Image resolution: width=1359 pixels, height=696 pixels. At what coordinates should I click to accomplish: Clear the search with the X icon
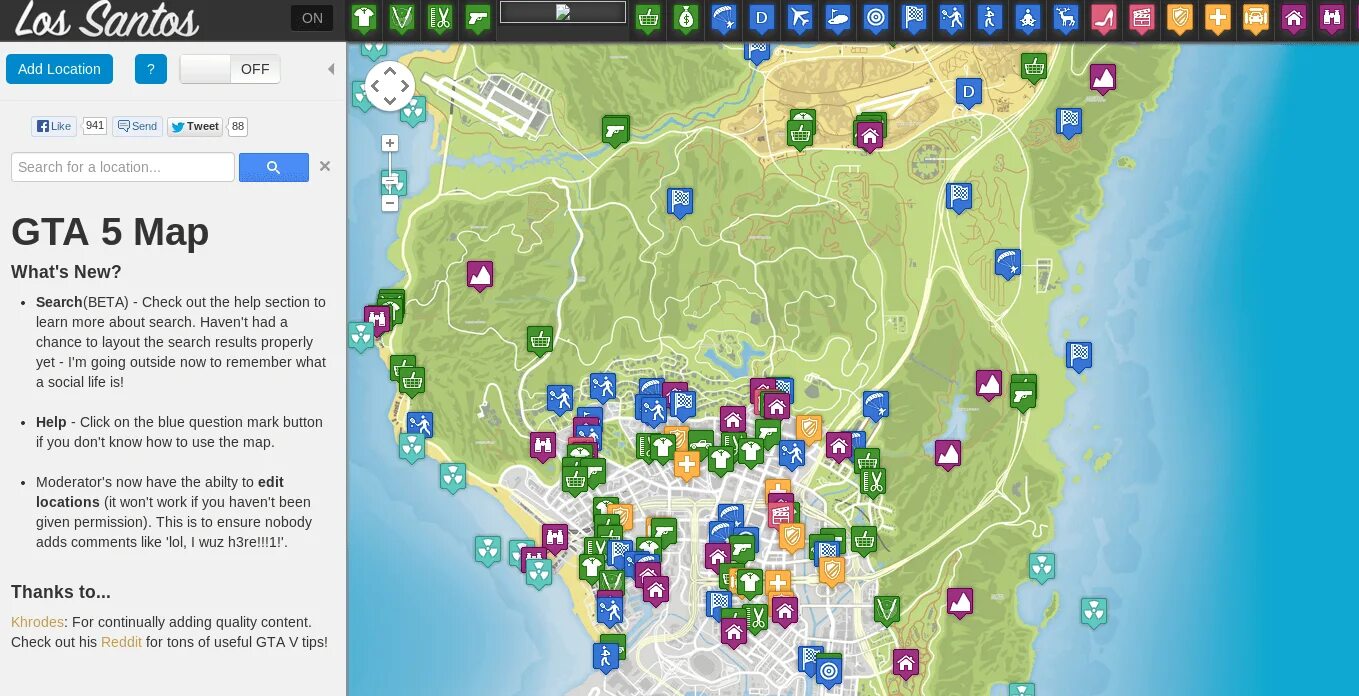(325, 166)
